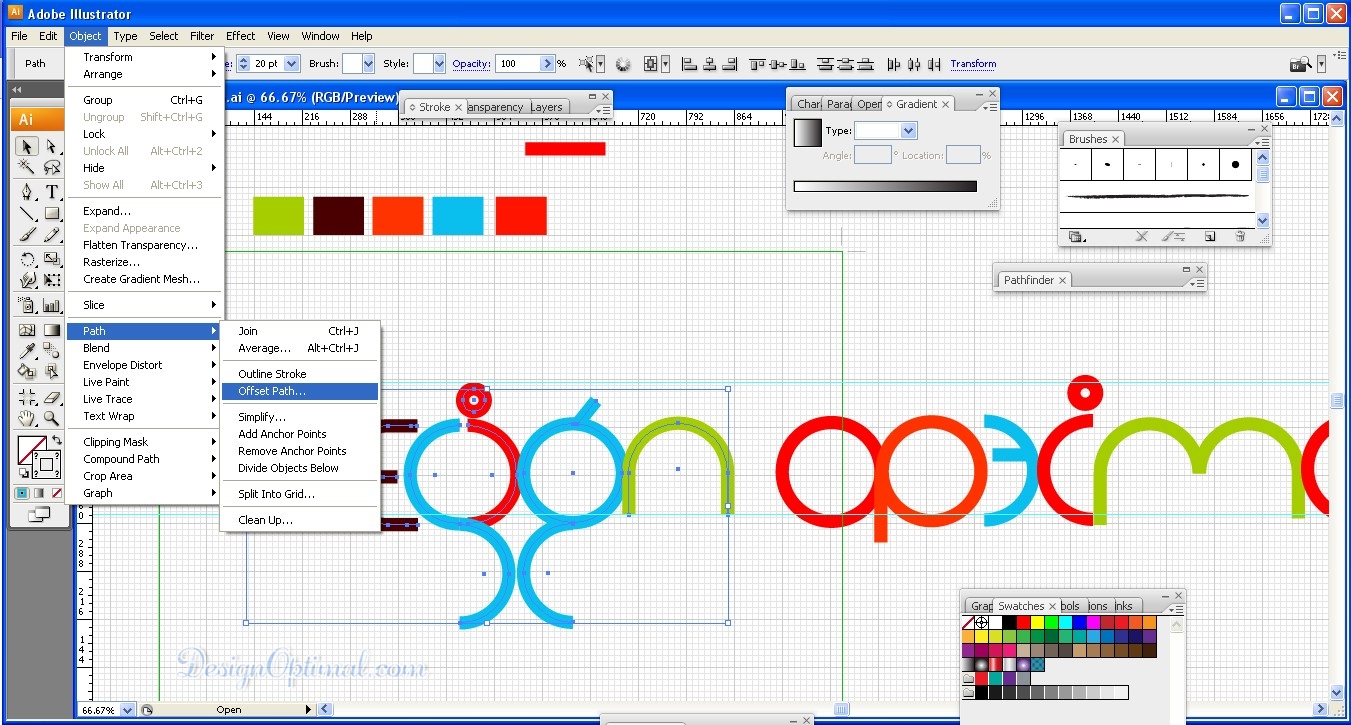Click the Opacity label link
This screenshot has width=1351, height=725.
click(471, 64)
